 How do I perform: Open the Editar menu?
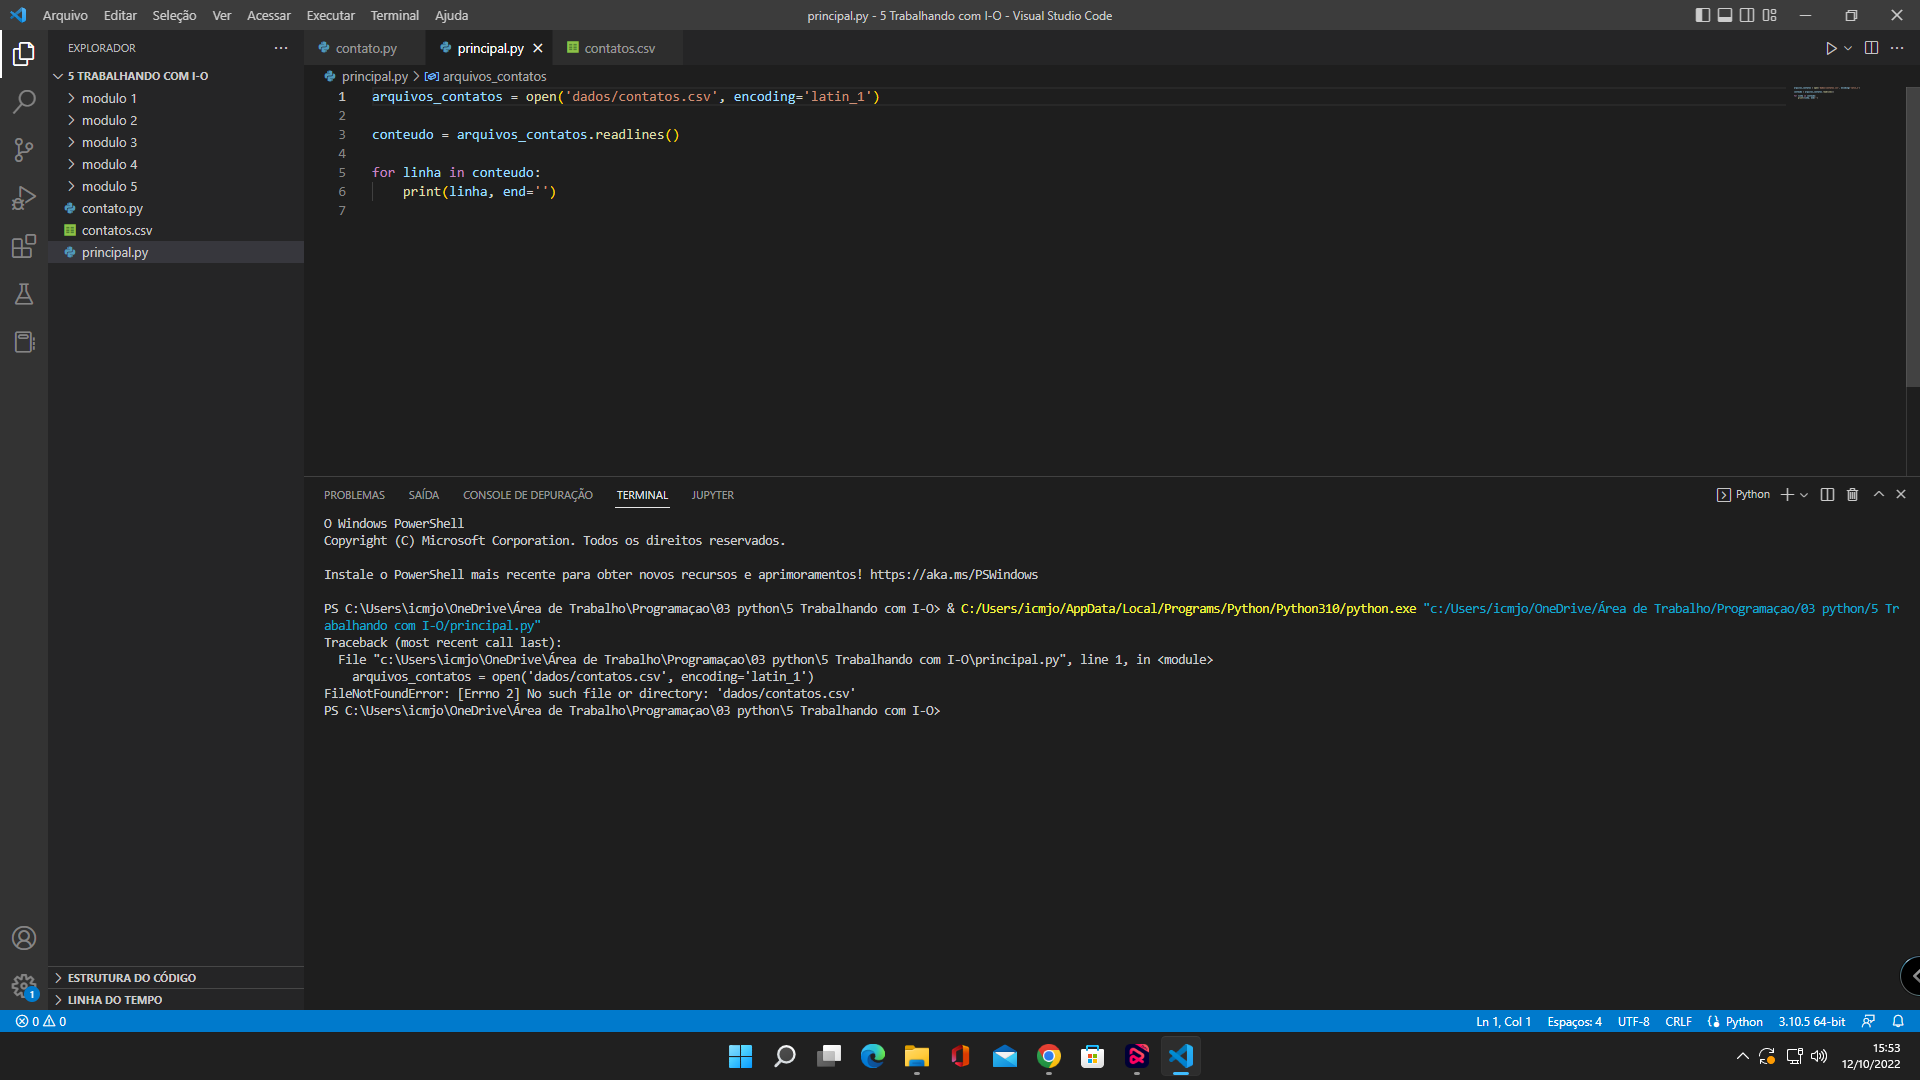pos(120,15)
